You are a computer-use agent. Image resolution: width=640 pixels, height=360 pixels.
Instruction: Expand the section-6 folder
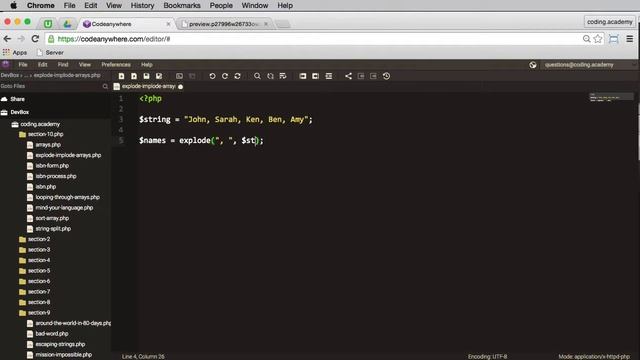click(x=39, y=281)
